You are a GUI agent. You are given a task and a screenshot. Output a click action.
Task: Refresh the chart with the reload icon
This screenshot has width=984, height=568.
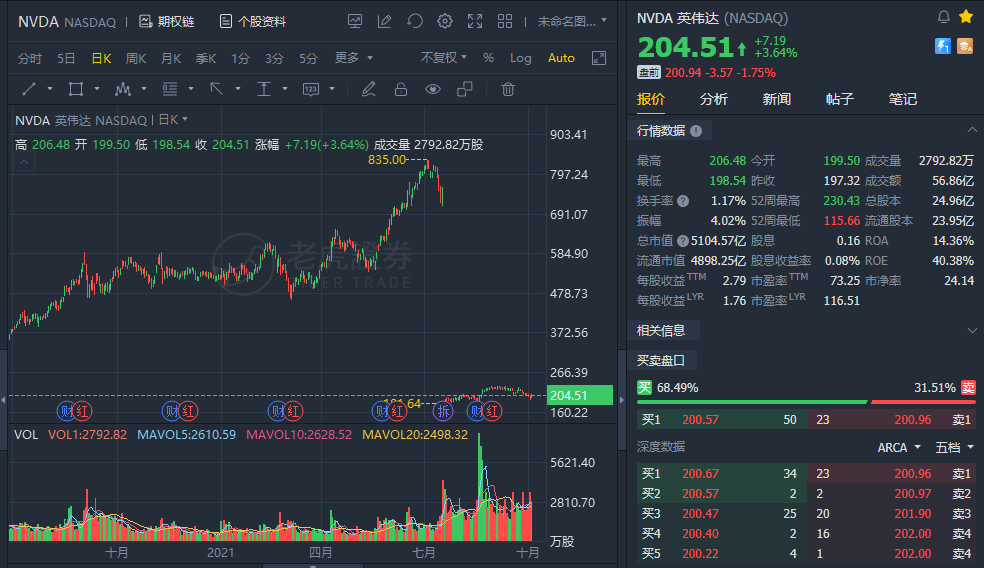(415, 21)
